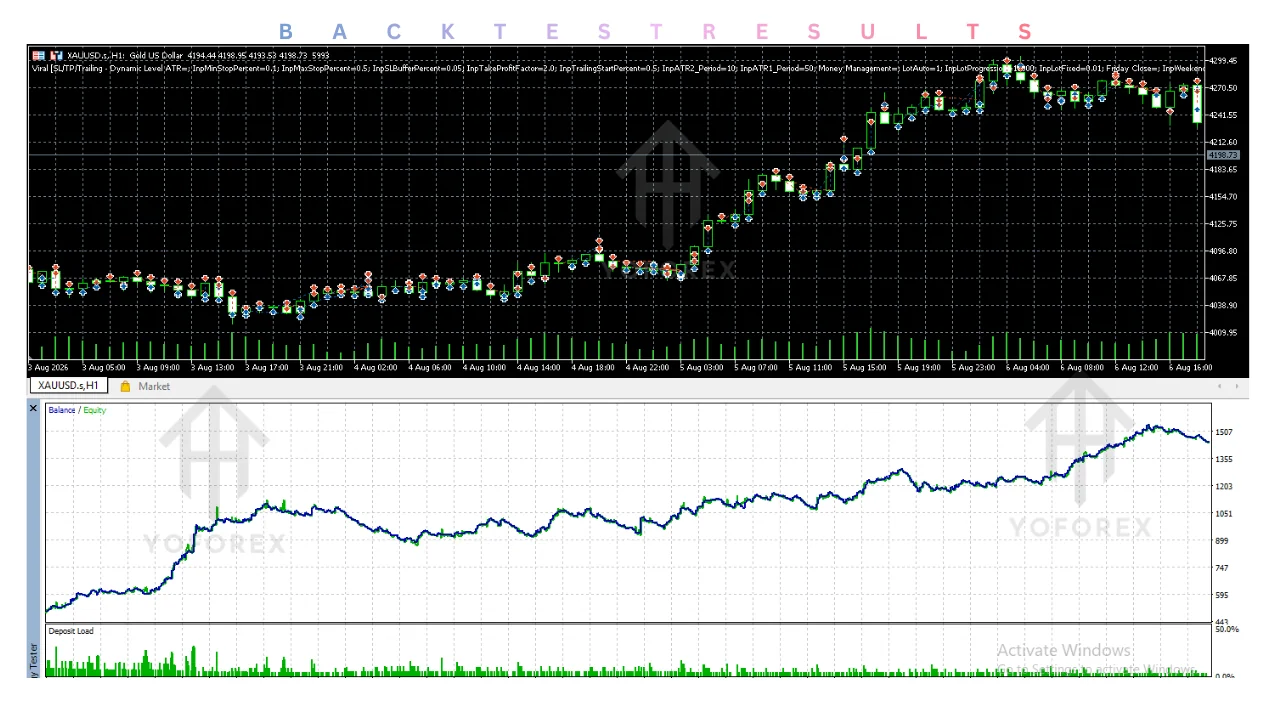This screenshot has height=720, width=1280.
Task: Click the Depth of Market icon in the chart header
Action: (x=57, y=55)
